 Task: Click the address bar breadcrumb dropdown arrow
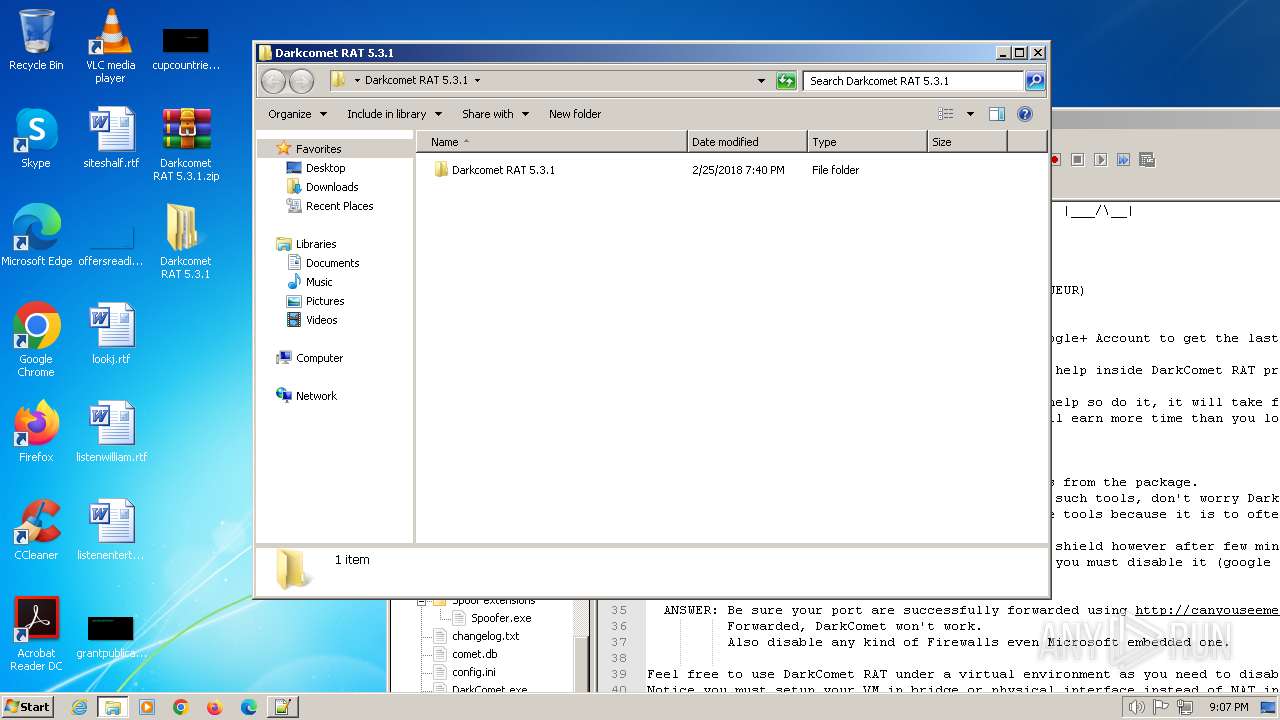pyautogui.click(x=477, y=81)
